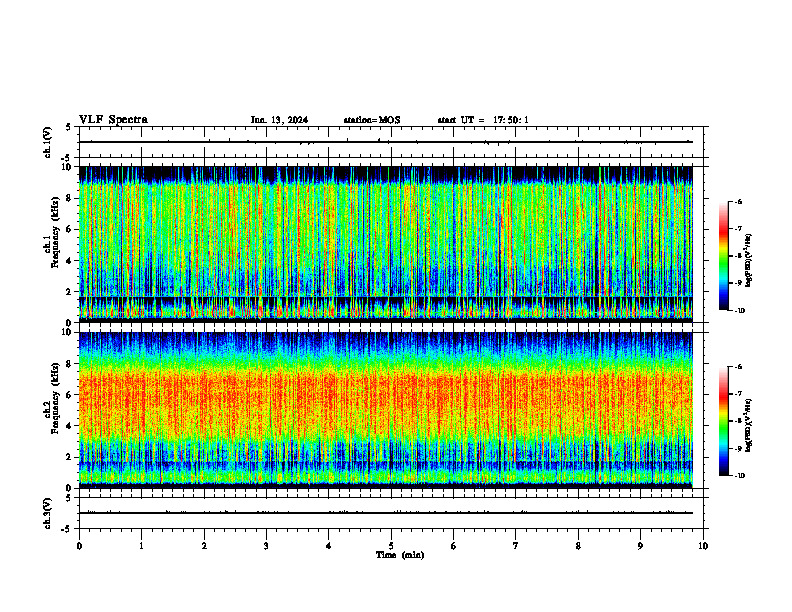Select the date text "Jan. 13, 2024"
The image size is (792, 612).
tap(279, 120)
